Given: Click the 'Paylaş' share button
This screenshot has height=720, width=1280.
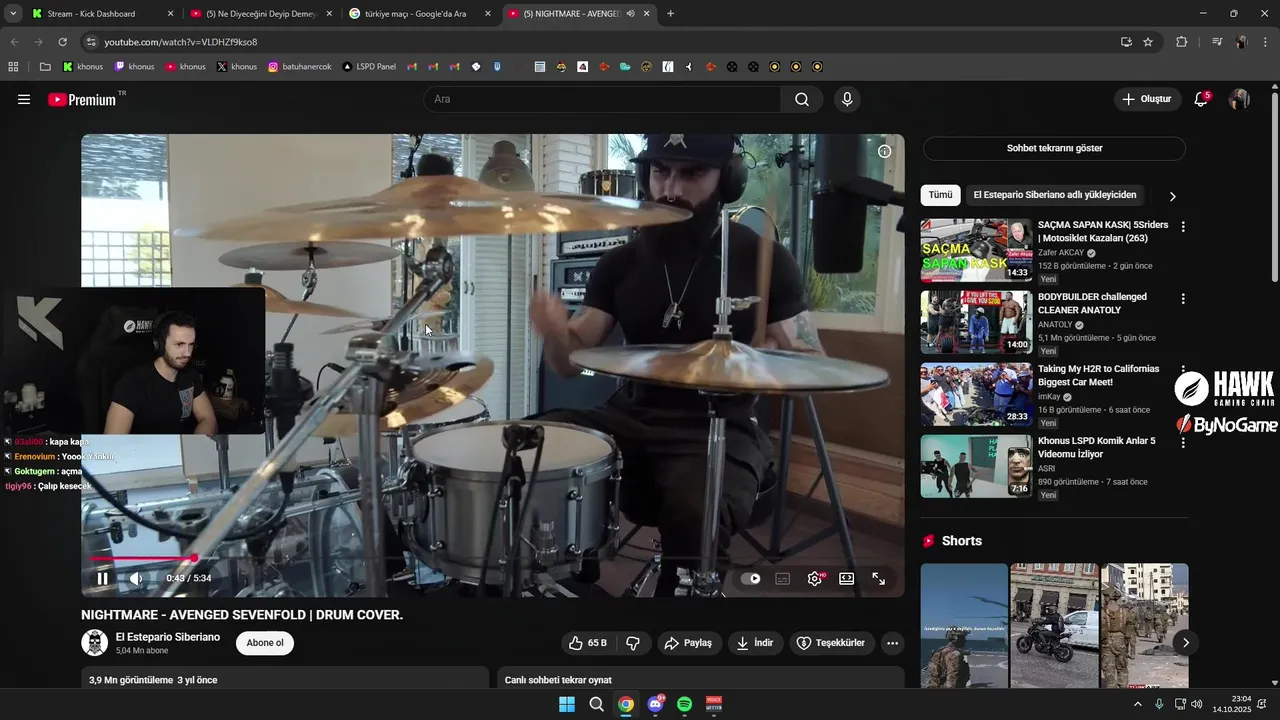Looking at the screenshot, I should point(689,643).
